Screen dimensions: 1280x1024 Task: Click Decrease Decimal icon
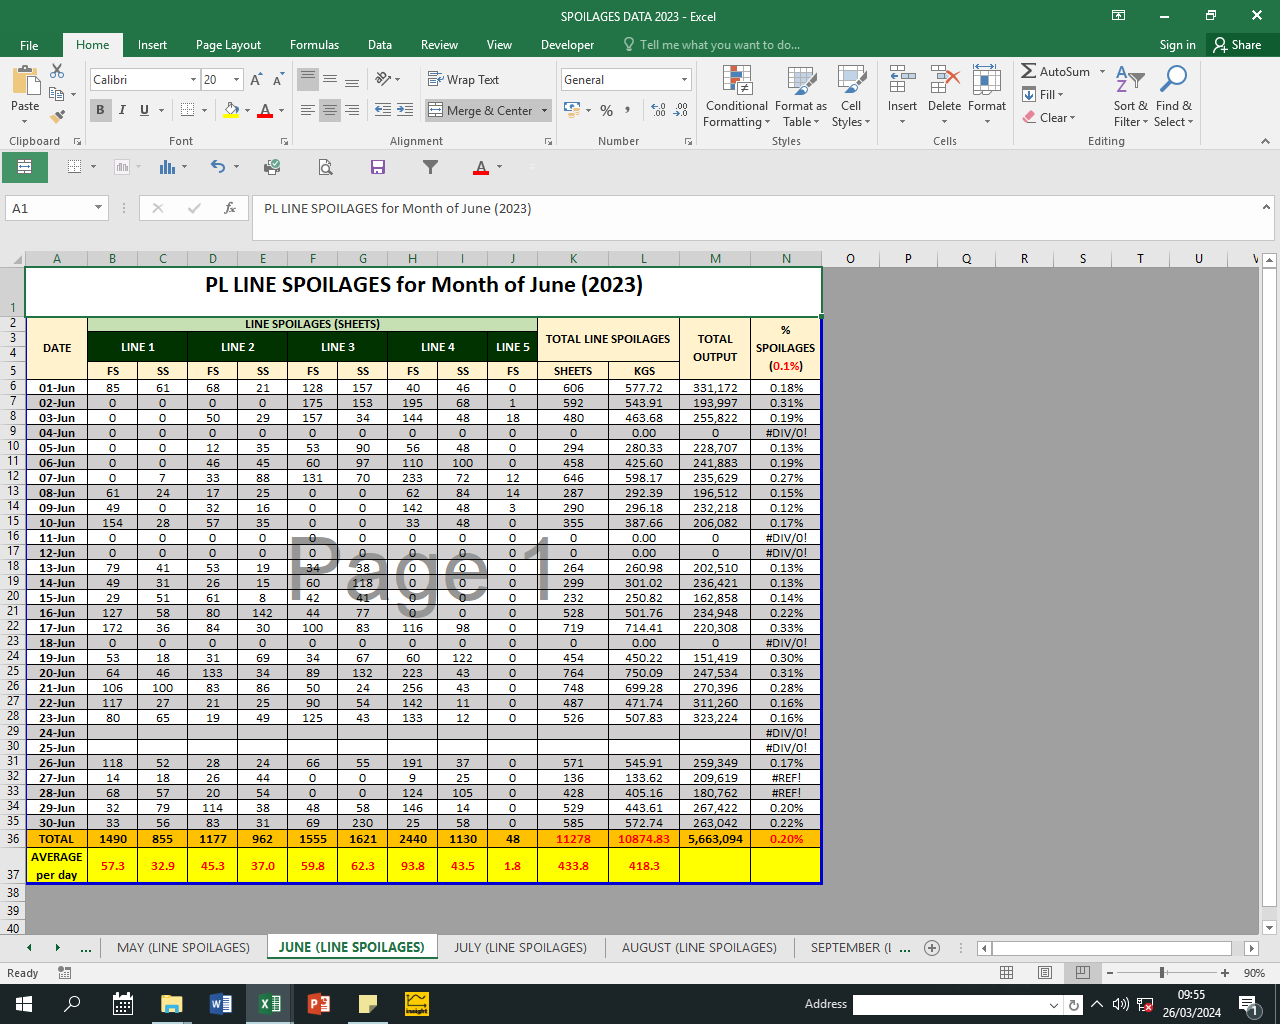[x=681, y=110]
